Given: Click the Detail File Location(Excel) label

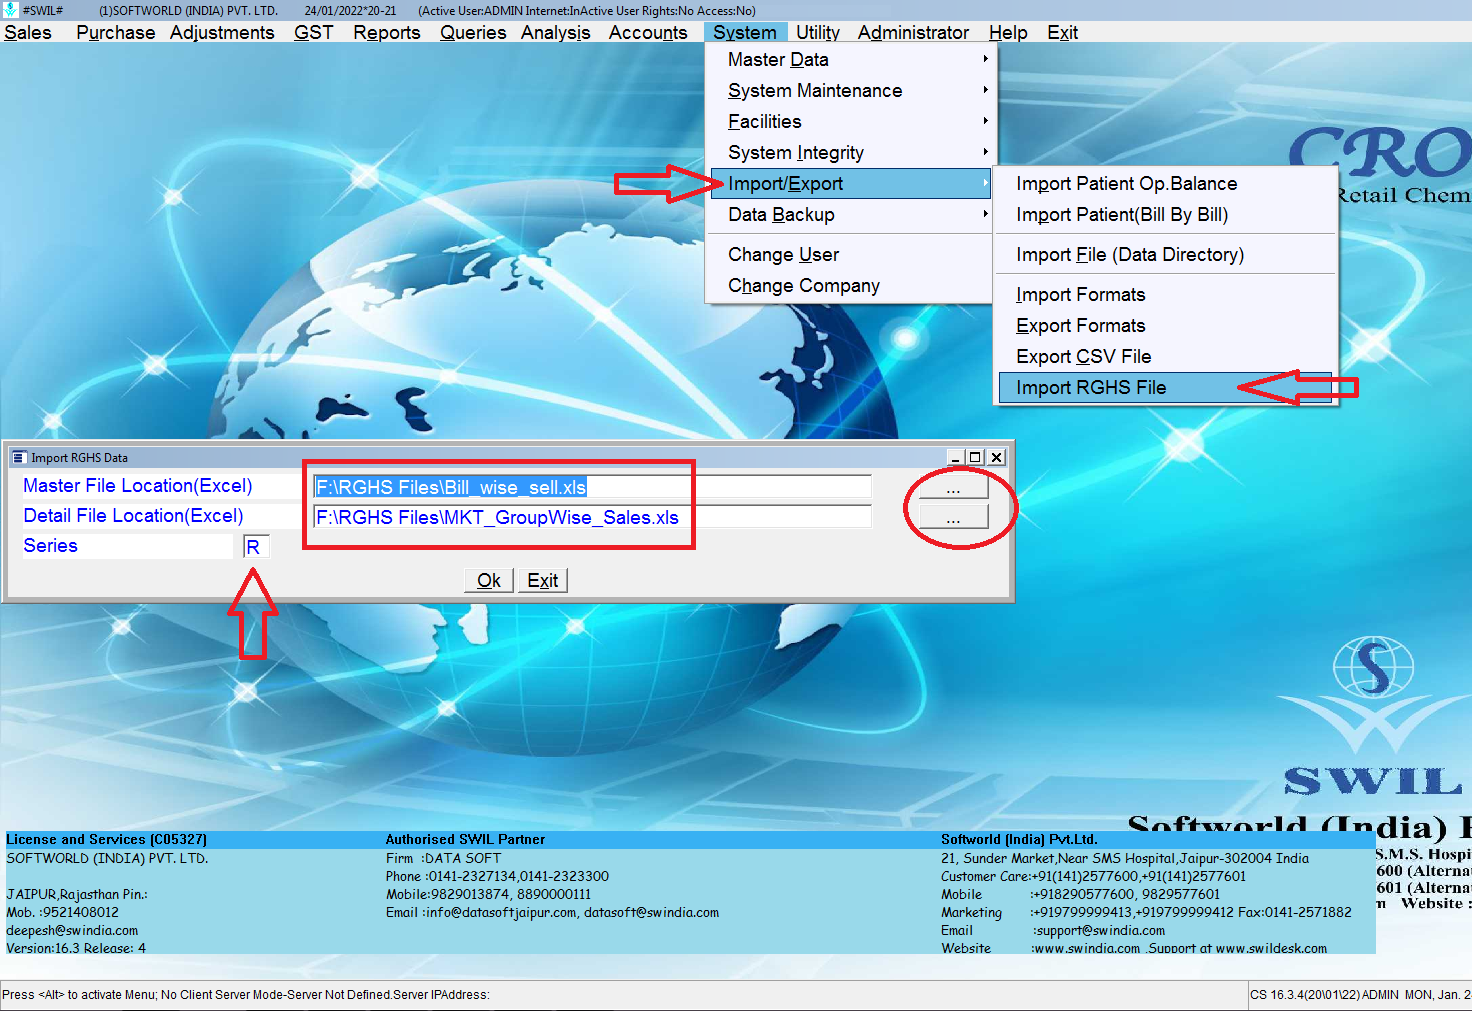Looking at the screenshot, I should [133, 516].
